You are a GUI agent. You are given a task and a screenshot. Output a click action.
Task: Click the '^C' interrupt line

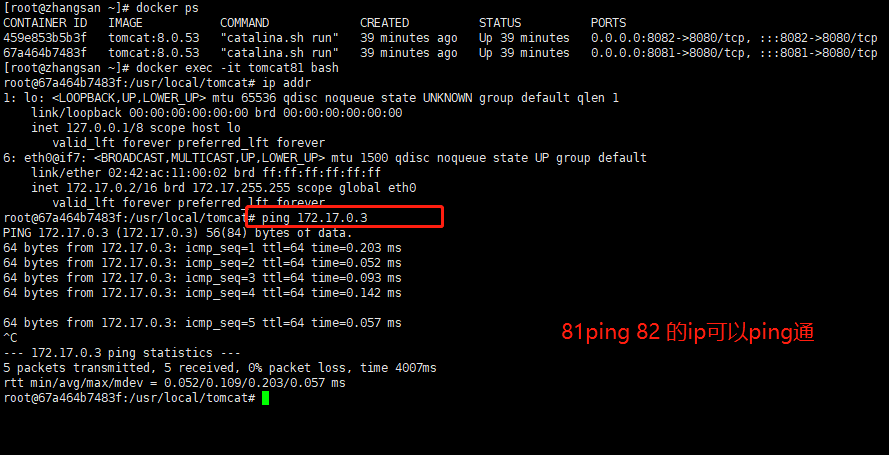[x=10, y=338]
